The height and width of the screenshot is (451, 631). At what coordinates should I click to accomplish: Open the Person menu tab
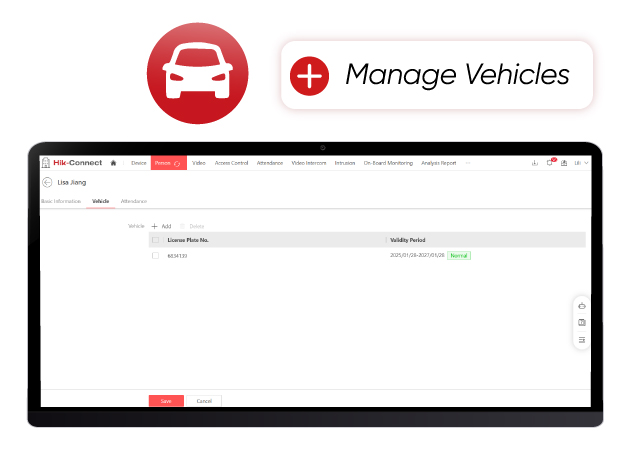169,163
